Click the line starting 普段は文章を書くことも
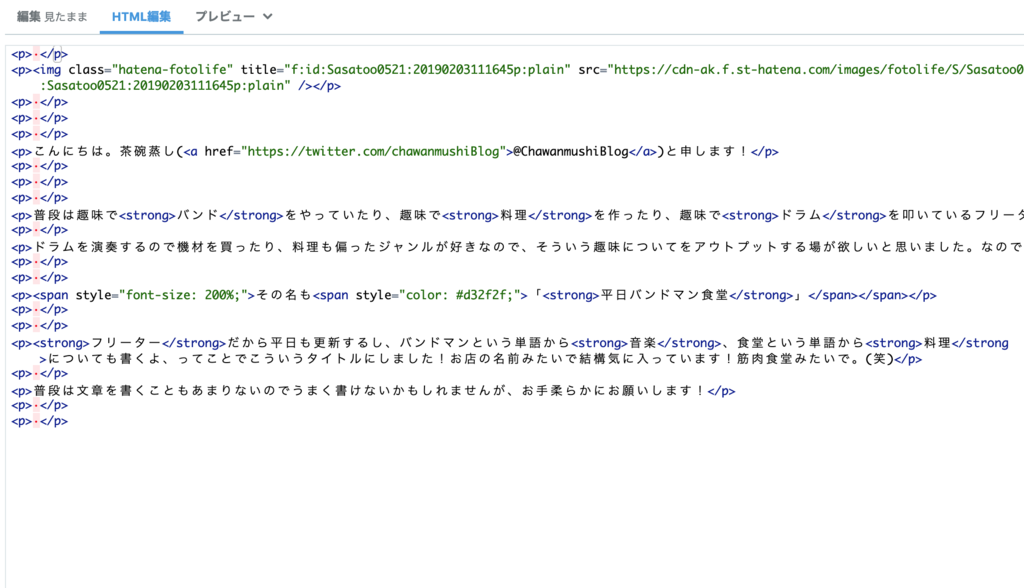Screen dimensions: 1024x588 click(x=373, y=391)
